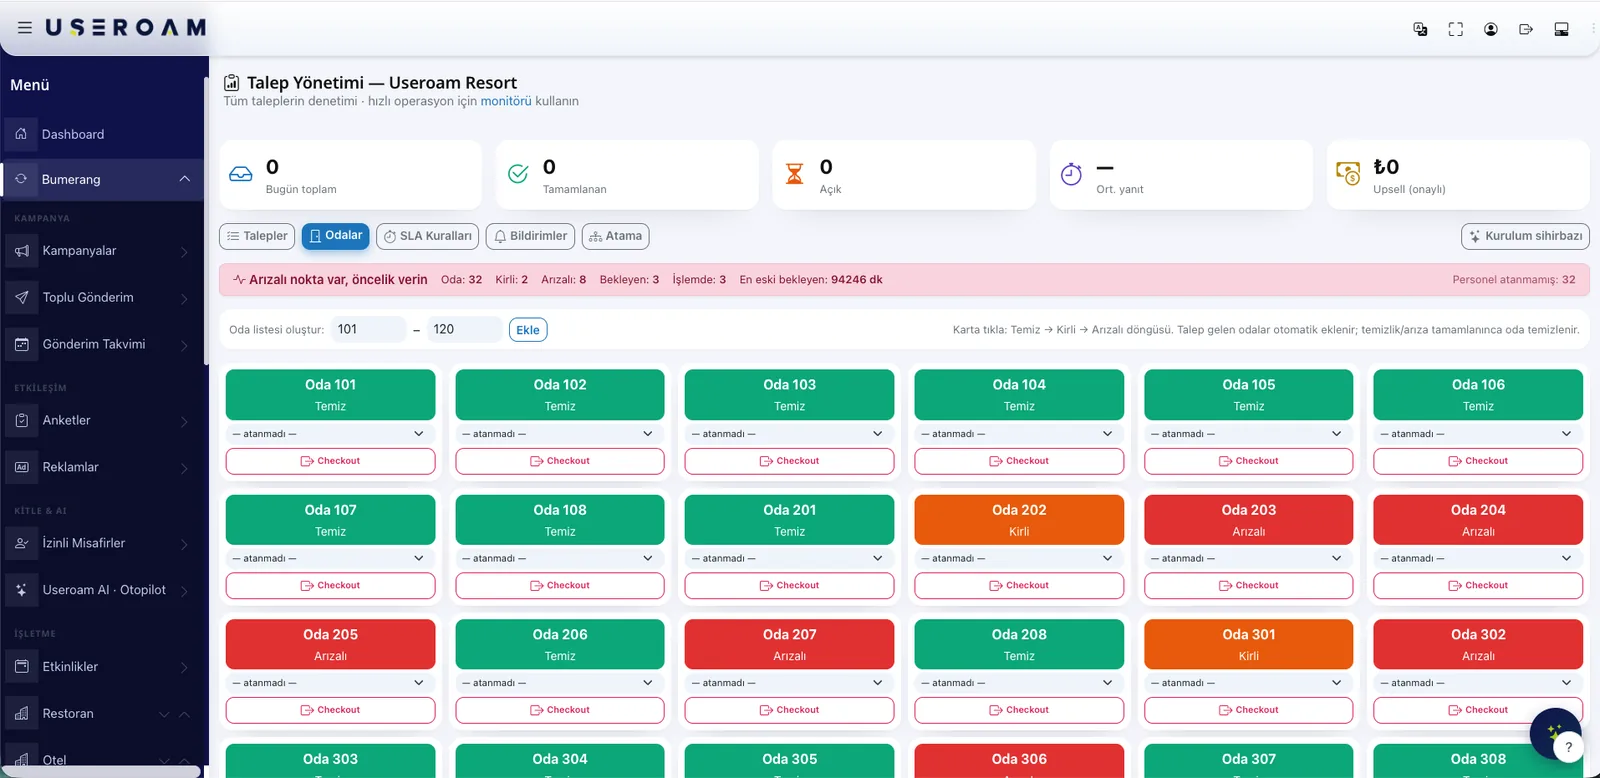Screen dimensions: 1600x778
Task: Click the Anketler clipboard icon
Action: (x=22, y=421)
